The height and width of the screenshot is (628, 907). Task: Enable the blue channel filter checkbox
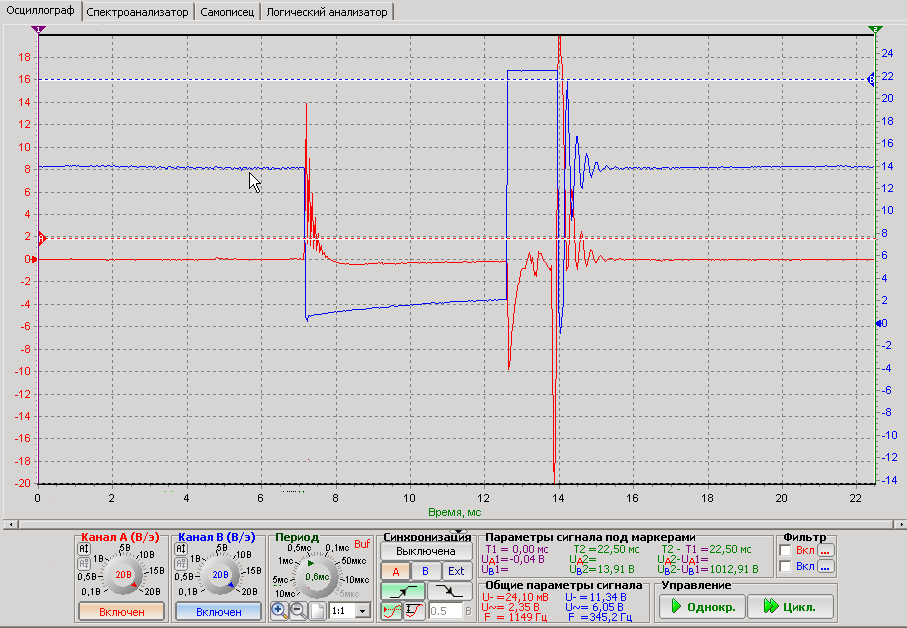(786, 567)
